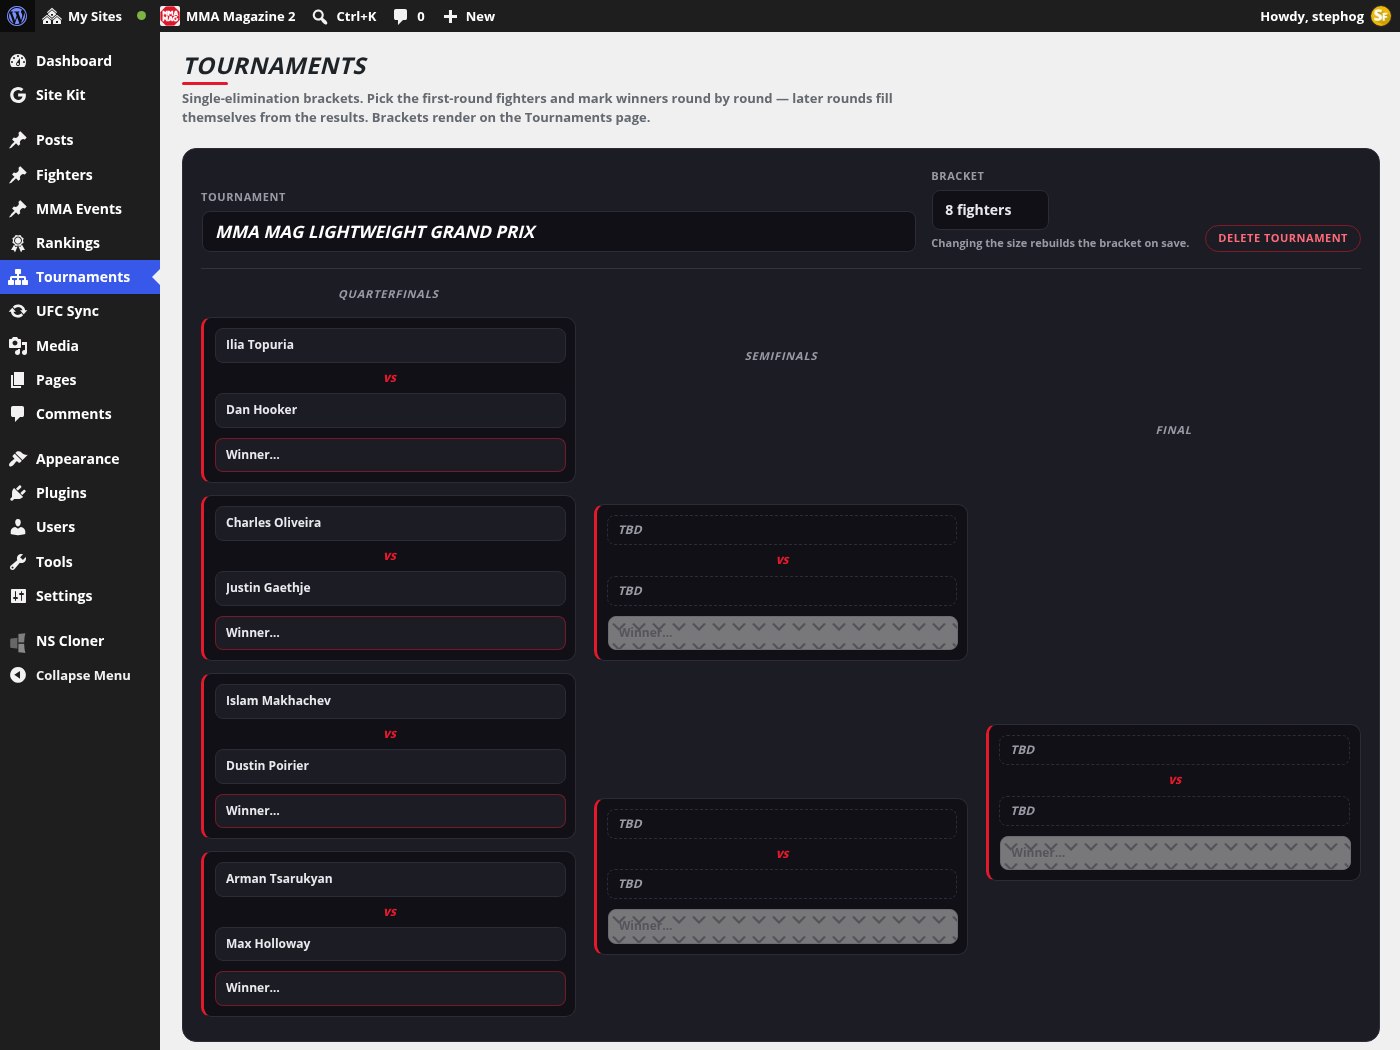Click the comments bubble in admin bar
This screenshot has width=1400, height=1050.
pos(401,16)
